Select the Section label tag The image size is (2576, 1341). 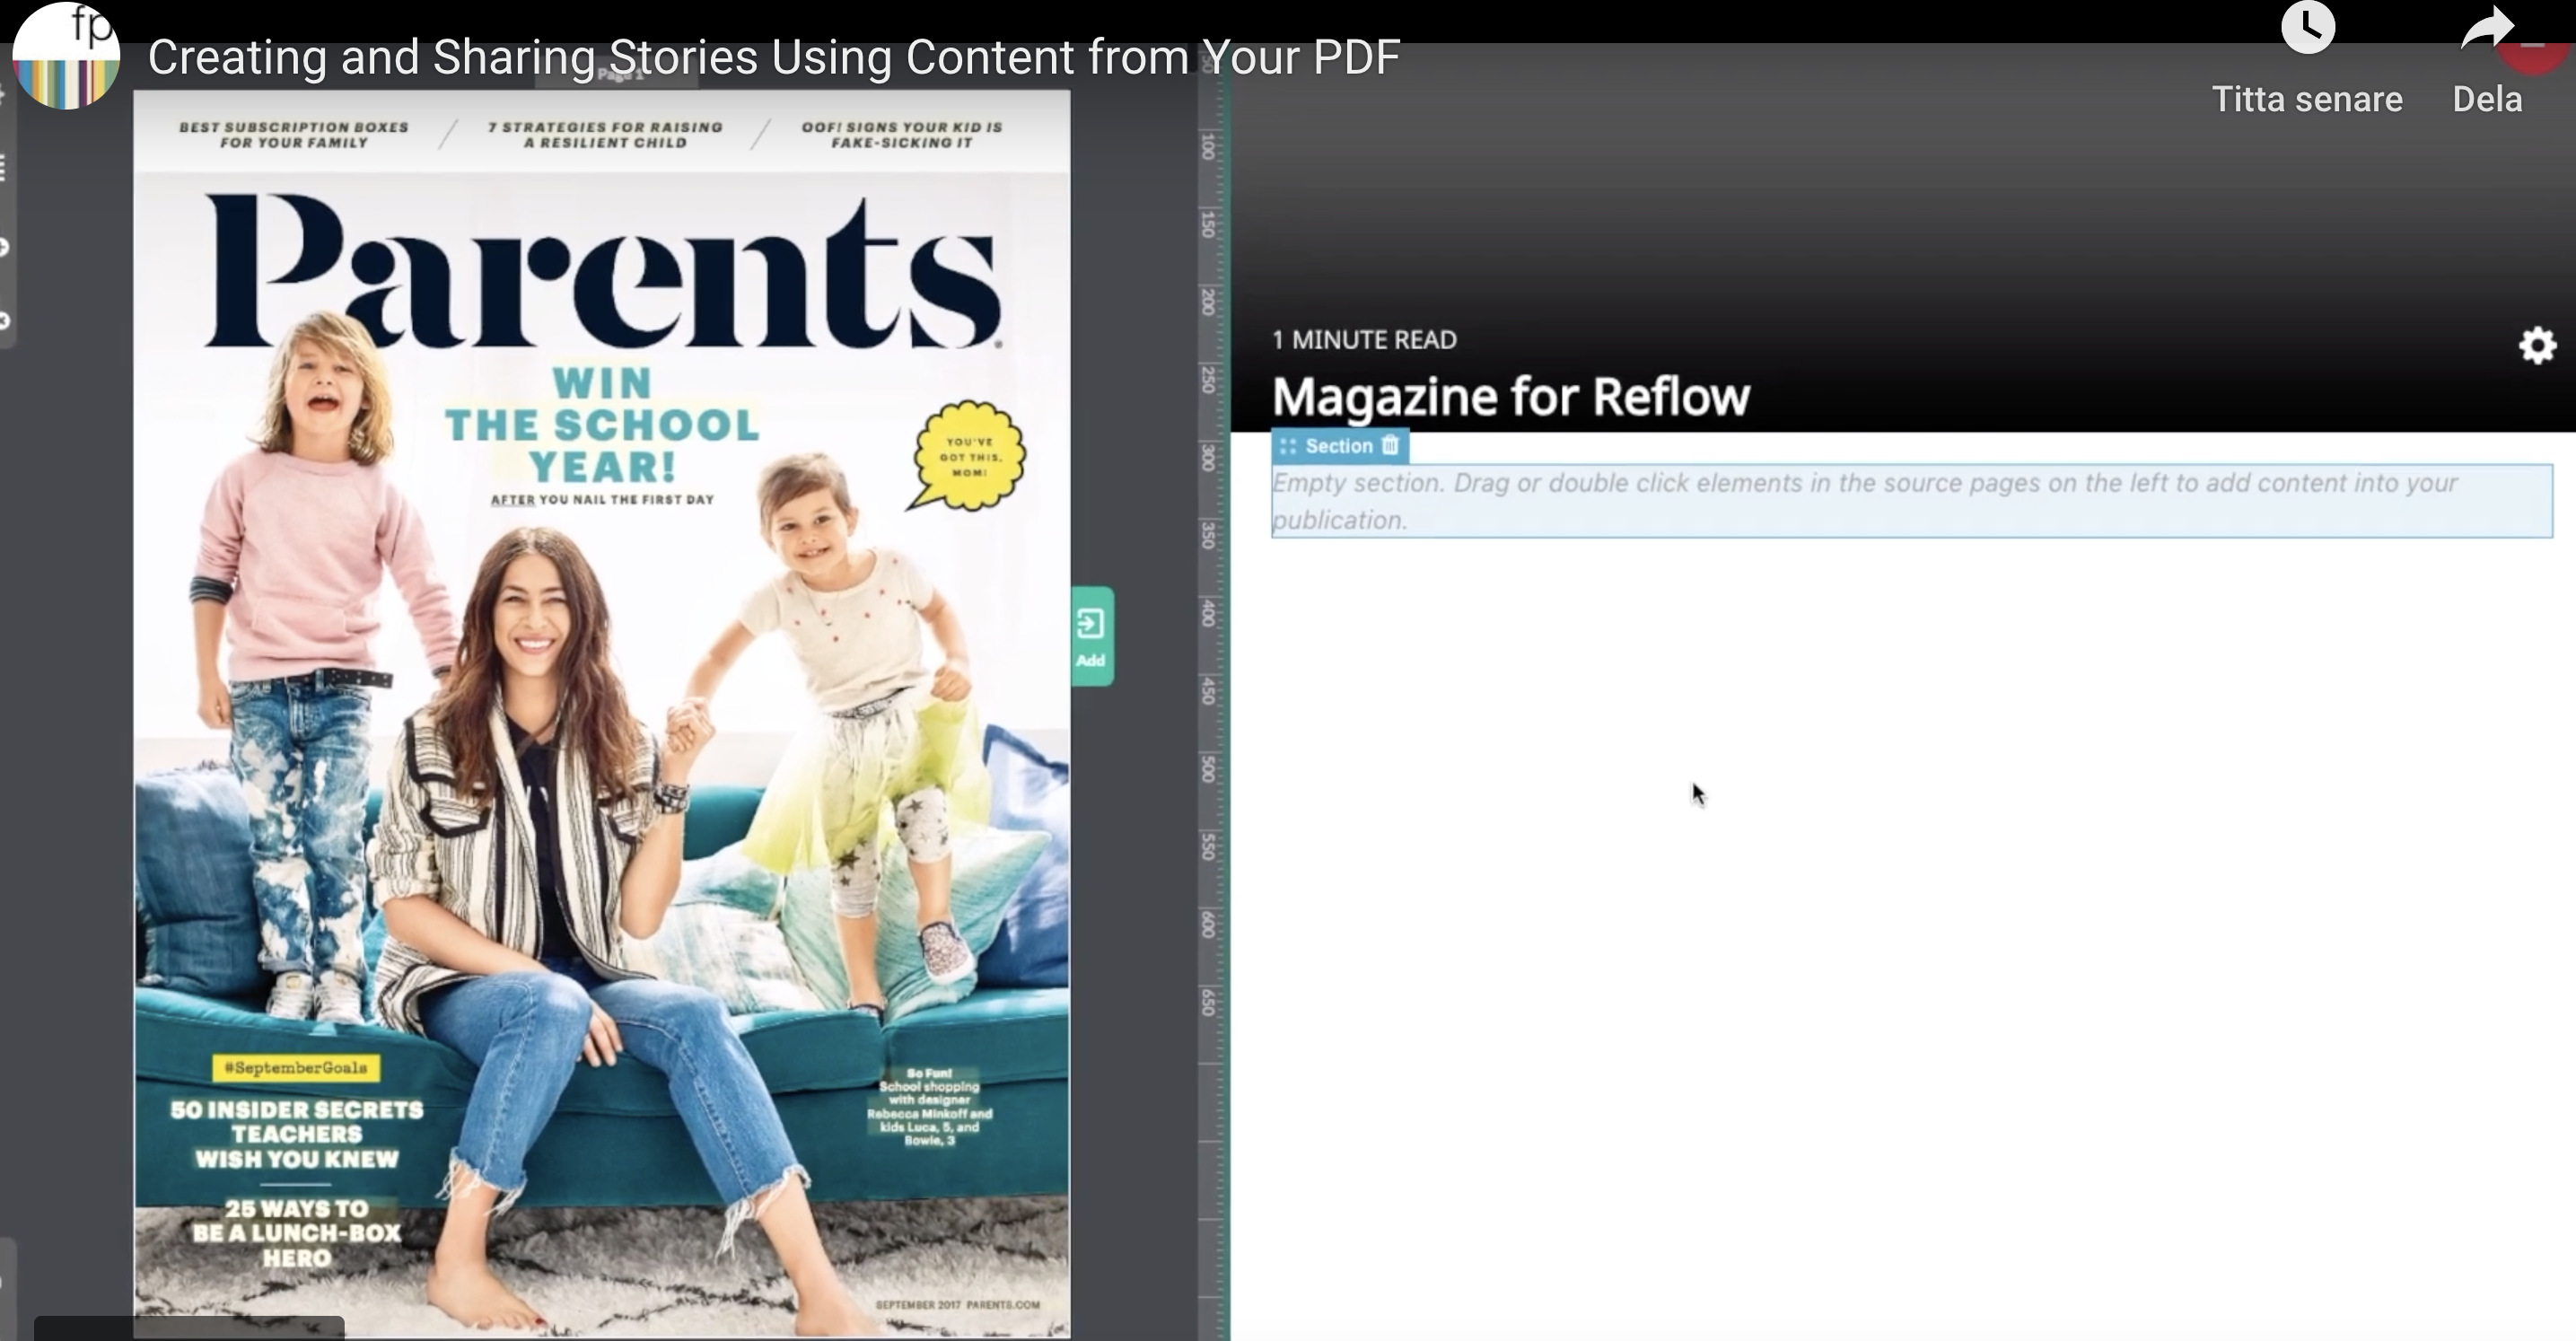[1338, 446]
